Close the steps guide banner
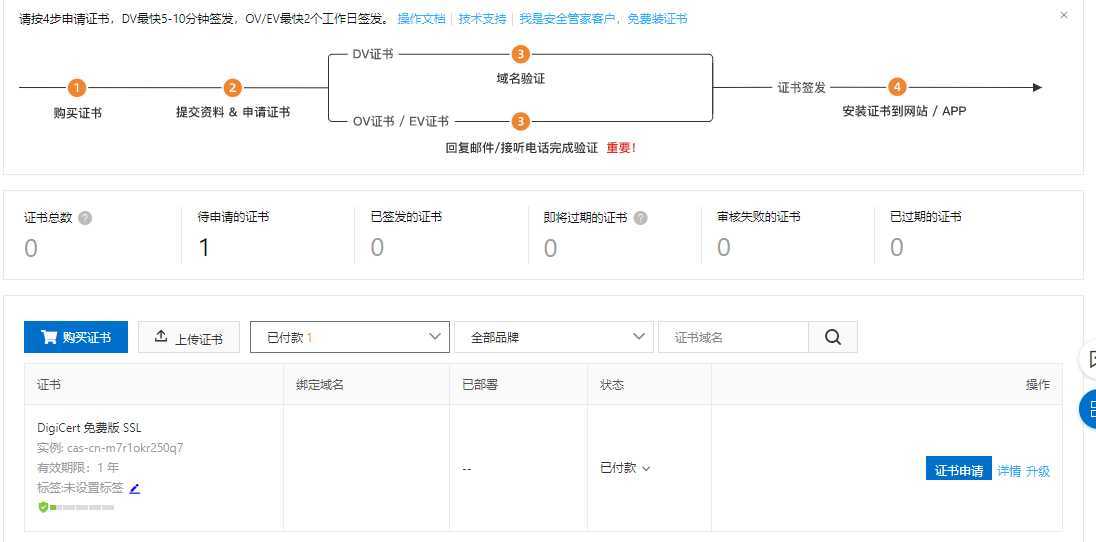Image resolution: width=1096 pixels, height=542 pixels. click(1064, 15)
